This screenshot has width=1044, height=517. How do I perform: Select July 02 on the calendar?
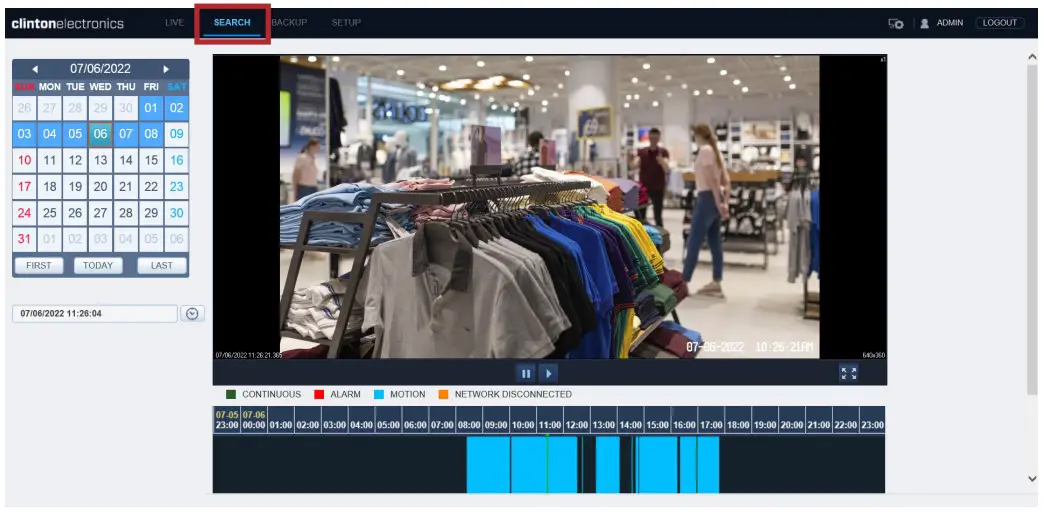click(176, 108)
